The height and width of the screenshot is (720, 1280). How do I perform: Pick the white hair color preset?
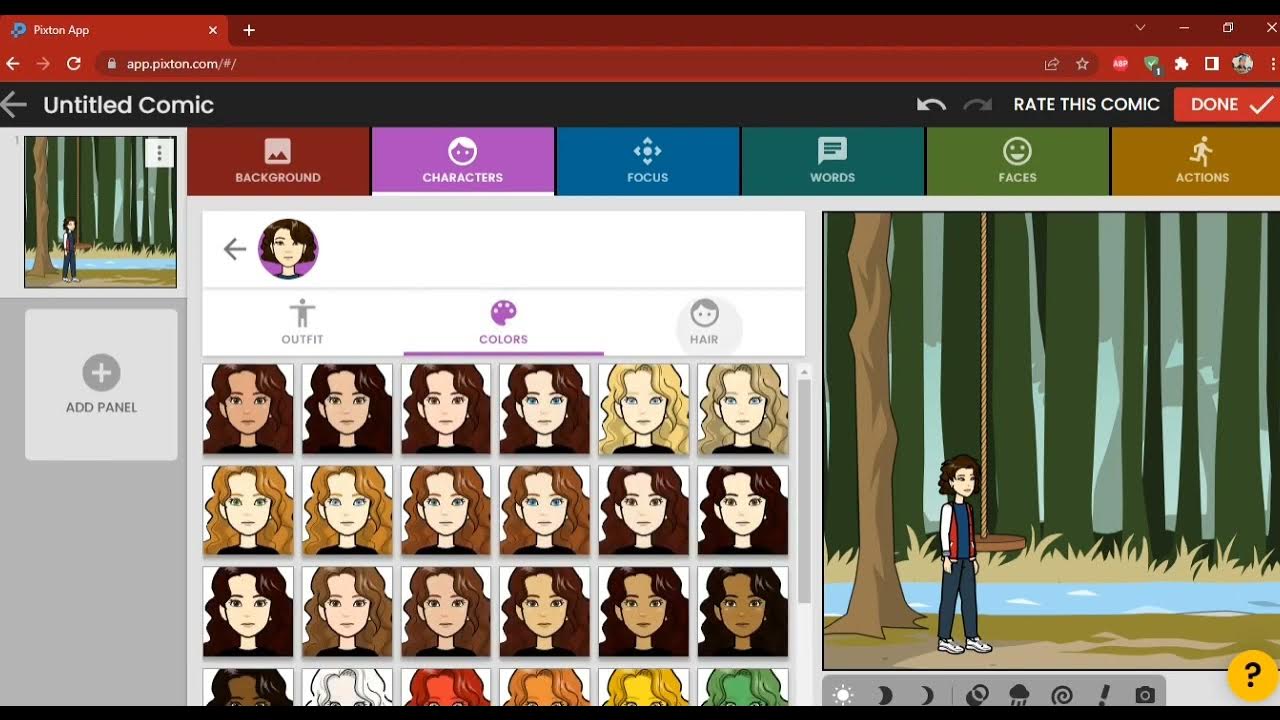coord(347,687)
